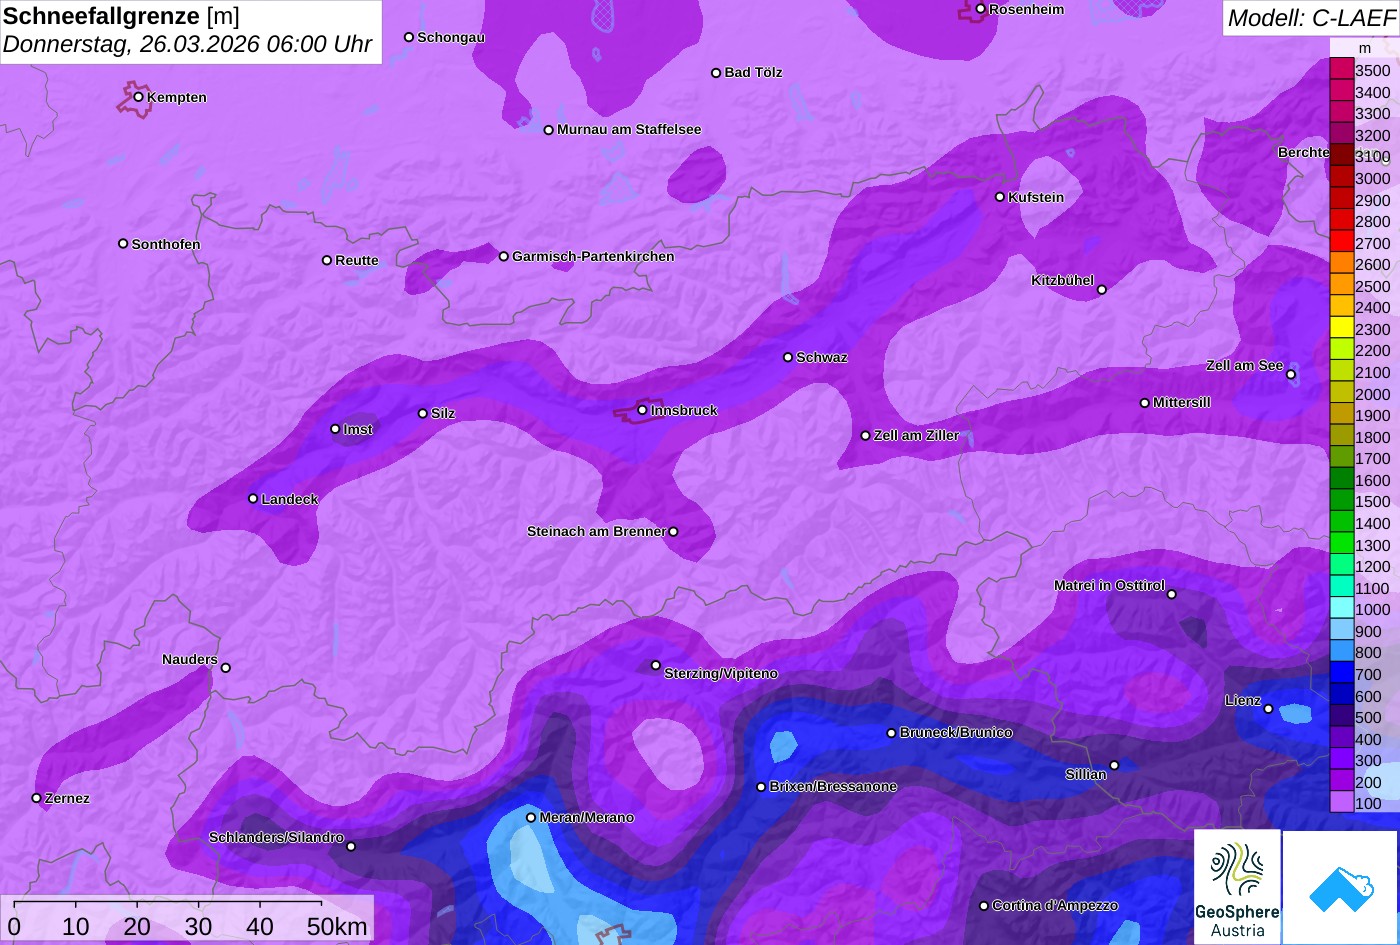
Task: Select the Innsbruck city marker dot
Action: click(642, 410)
